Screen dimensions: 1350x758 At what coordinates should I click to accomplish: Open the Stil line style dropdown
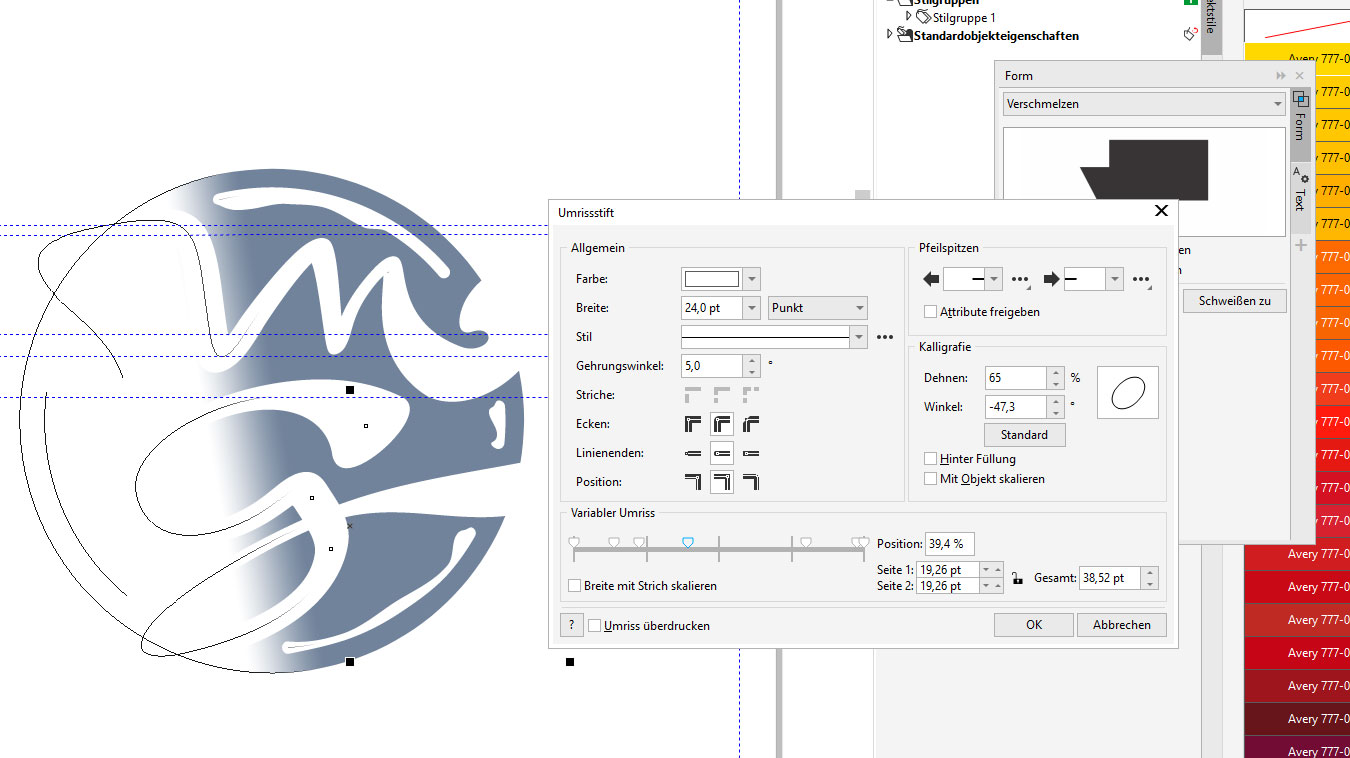[x=858, y=337]
